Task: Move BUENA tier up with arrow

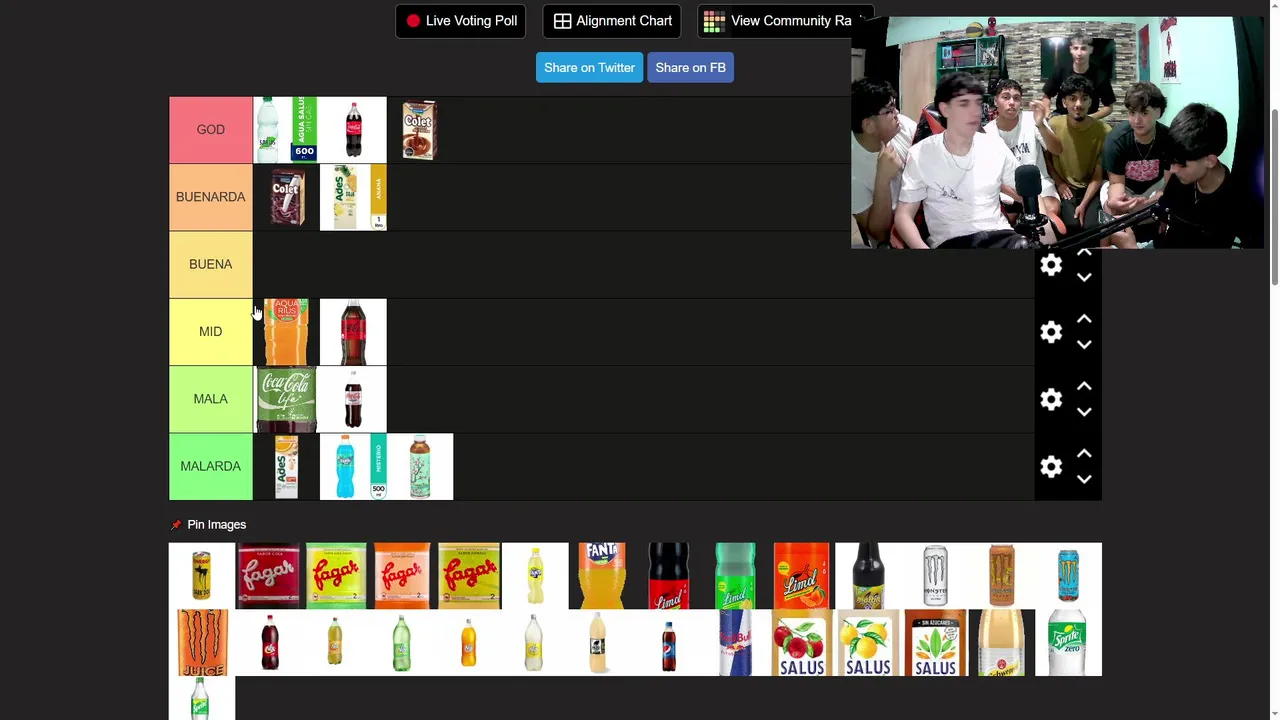Action: click(1084, 253)
